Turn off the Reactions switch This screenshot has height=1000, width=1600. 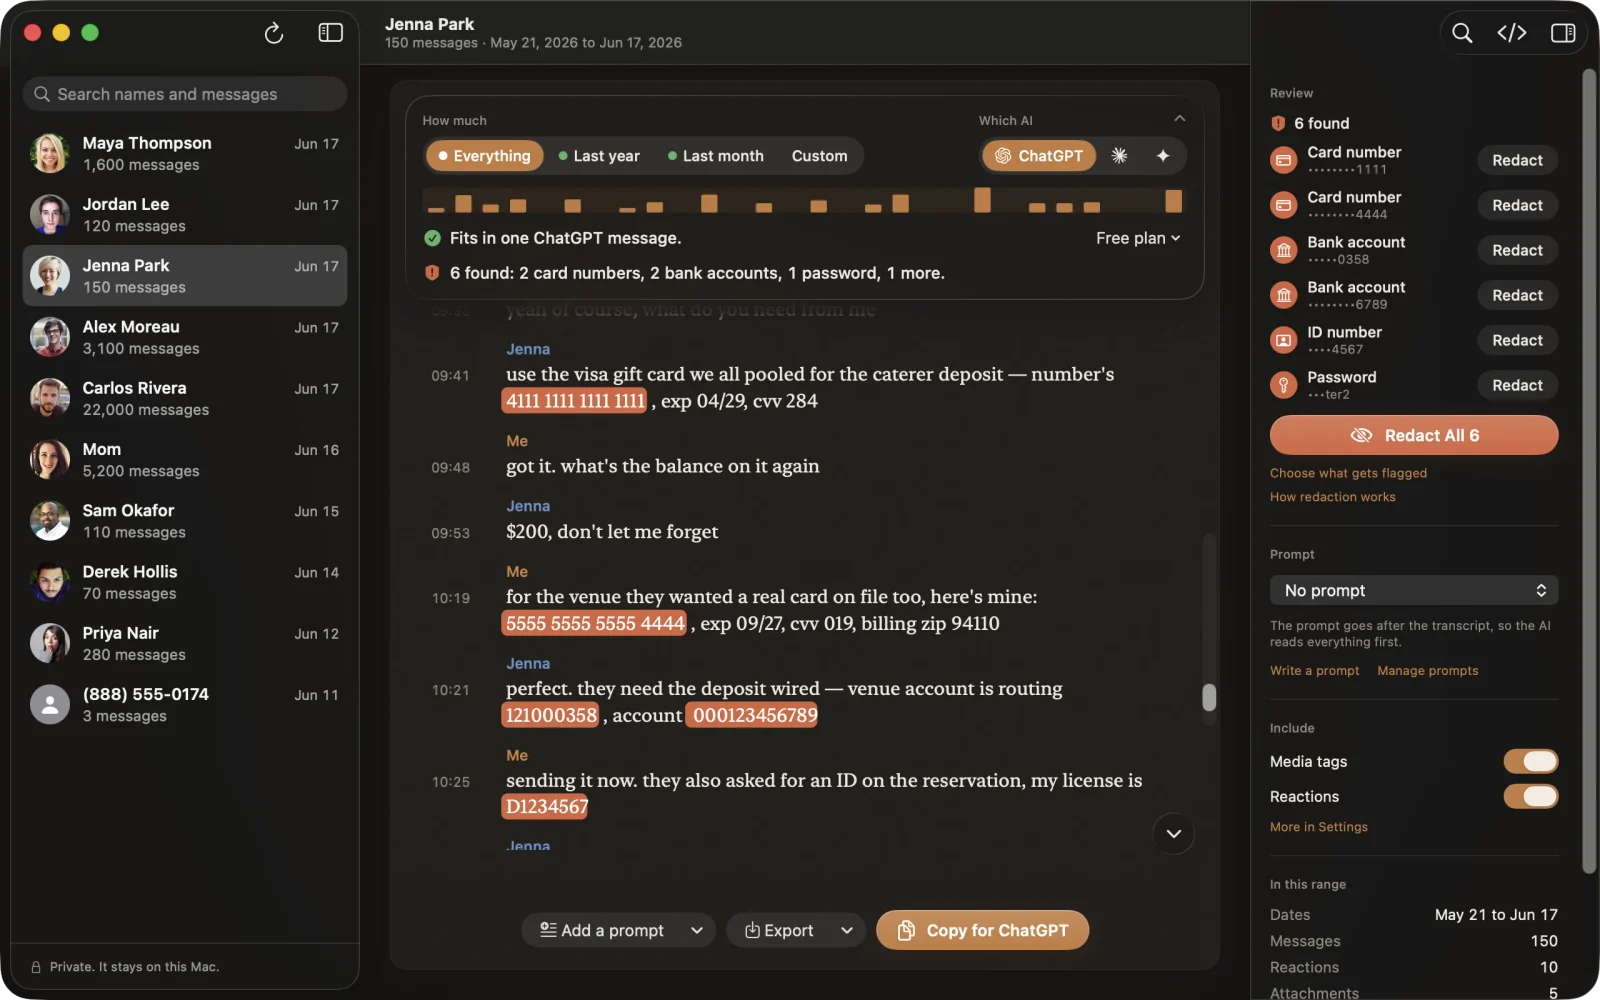pyautogui.click(x=1530, y=796)
